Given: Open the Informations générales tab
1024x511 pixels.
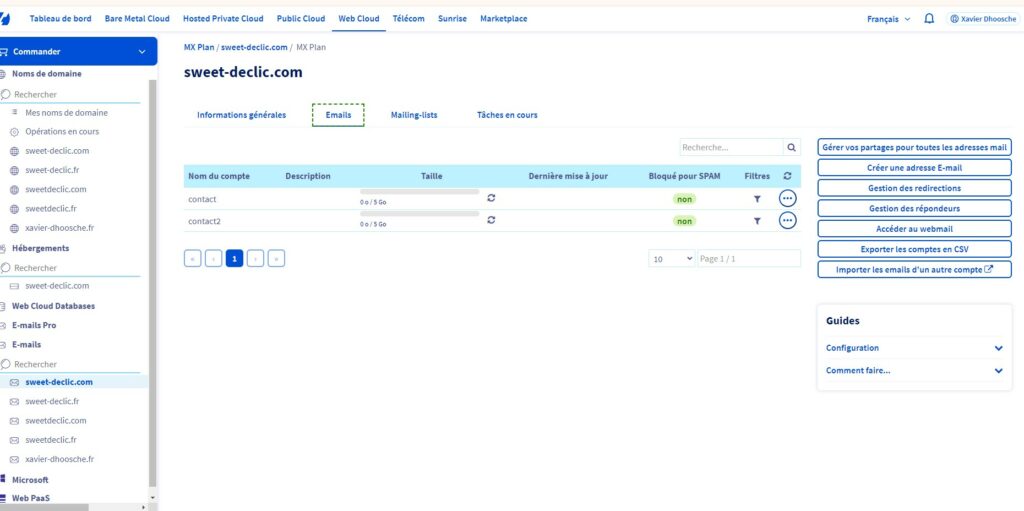Looking at the screenshot, I should click(x=241, y=115).
